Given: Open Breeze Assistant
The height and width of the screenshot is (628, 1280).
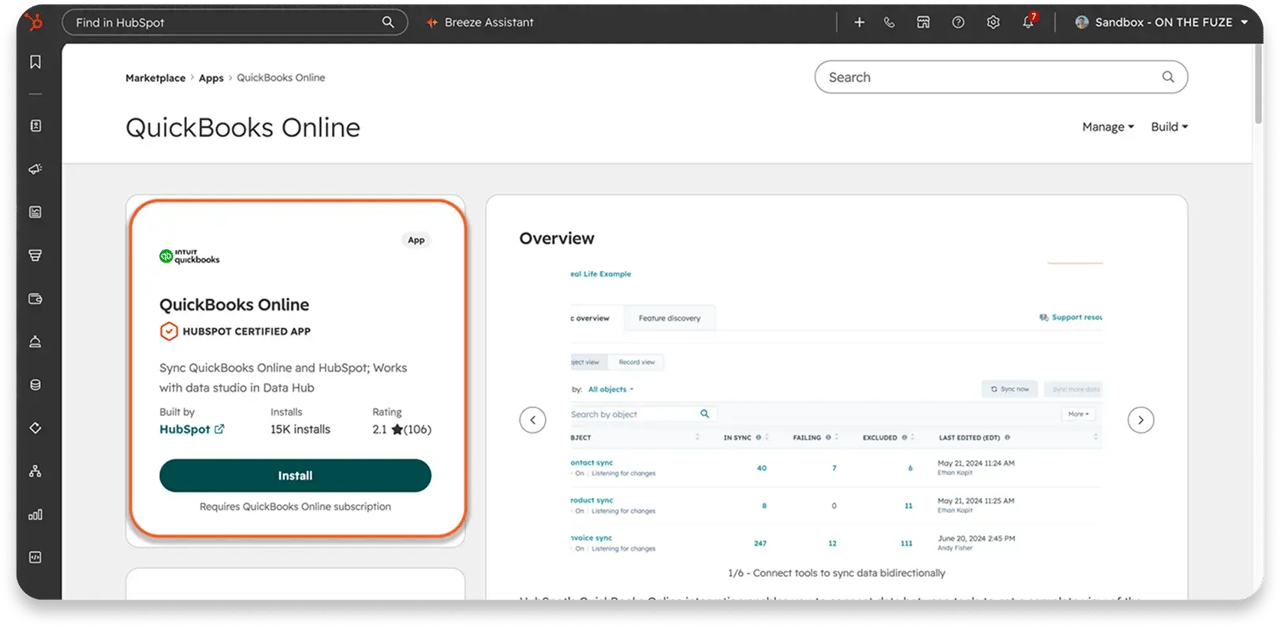Looking at the screenshot, I should tap(480, 22).
